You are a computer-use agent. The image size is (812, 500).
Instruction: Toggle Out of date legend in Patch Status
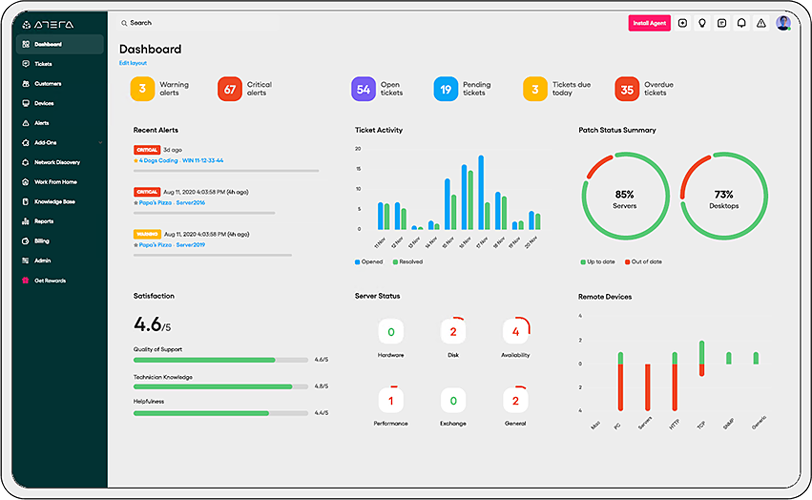[646, 261]
